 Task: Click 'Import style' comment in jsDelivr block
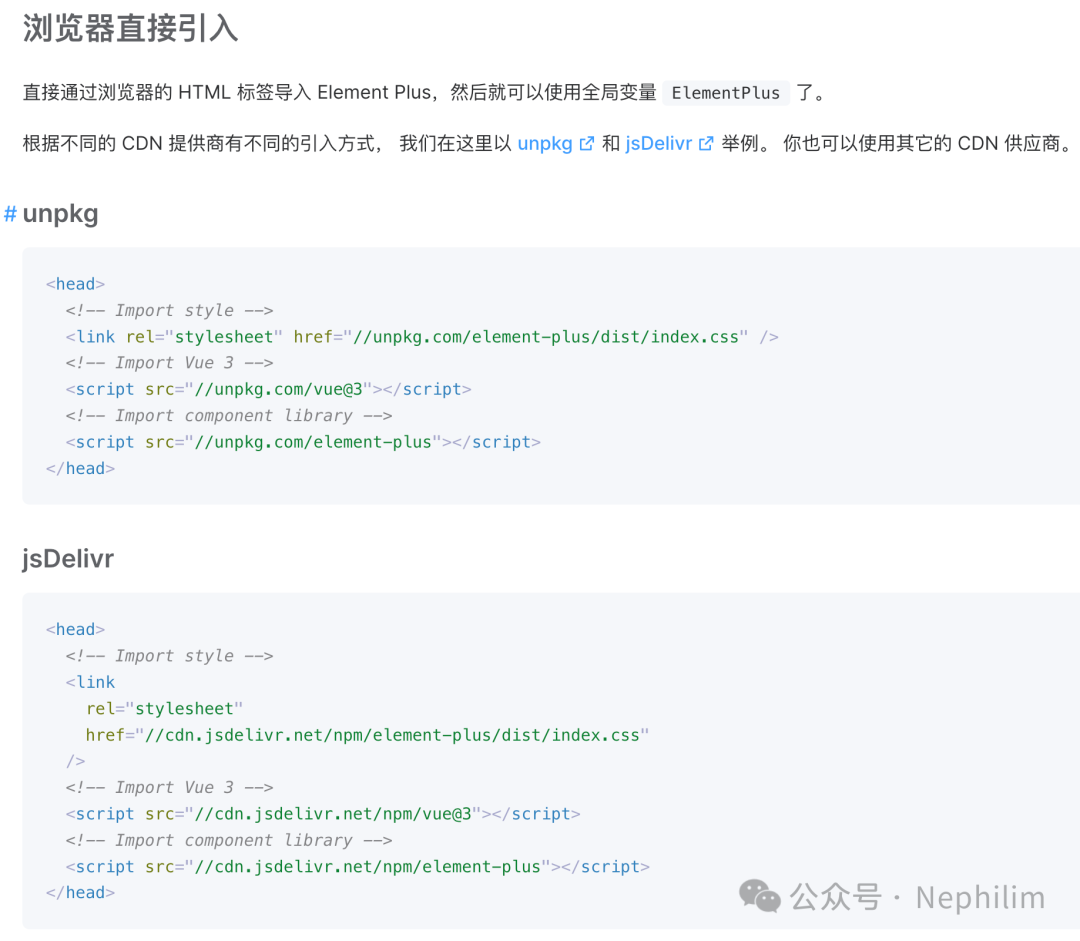169,656
